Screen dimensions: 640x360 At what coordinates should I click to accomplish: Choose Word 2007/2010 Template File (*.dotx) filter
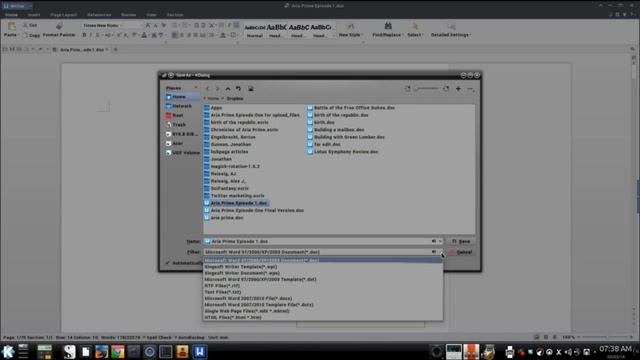pos(323,305)
